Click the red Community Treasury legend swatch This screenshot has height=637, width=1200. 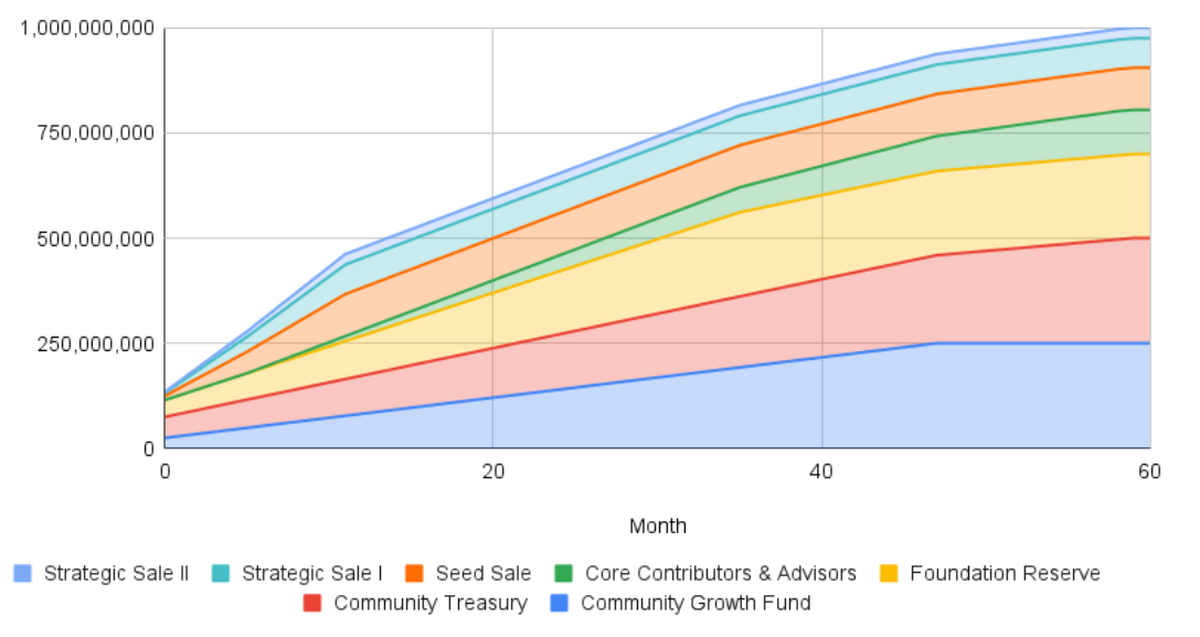pos(313,604)
